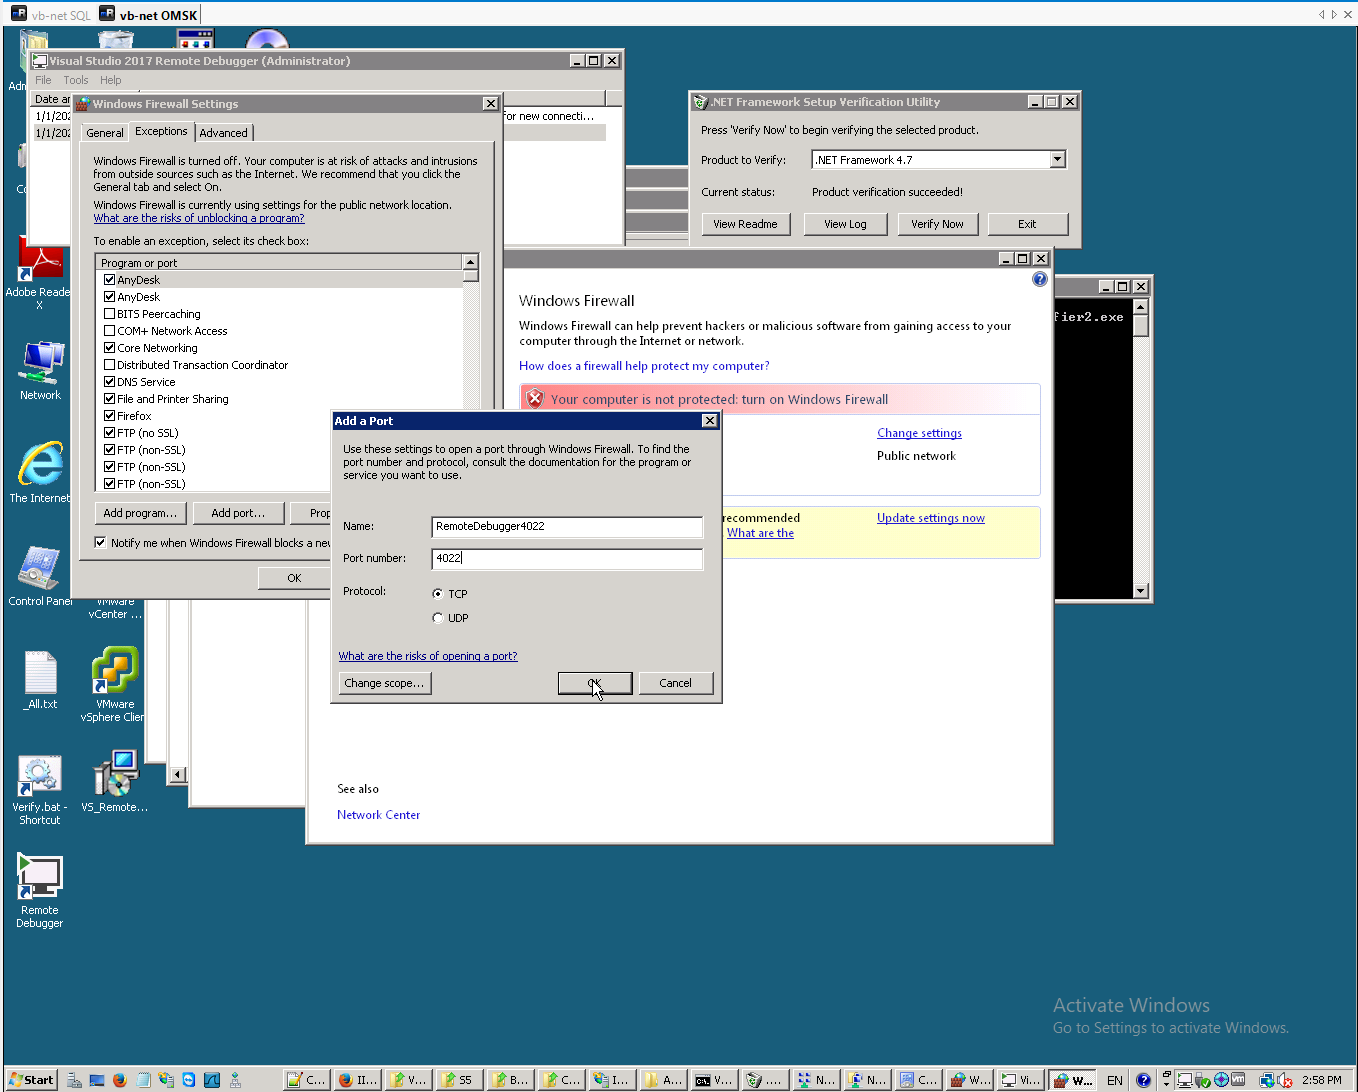Open 'What are the risks of opening a port?'
This screenshot has height=1092, width=1358.
click(x=428, y=656)
